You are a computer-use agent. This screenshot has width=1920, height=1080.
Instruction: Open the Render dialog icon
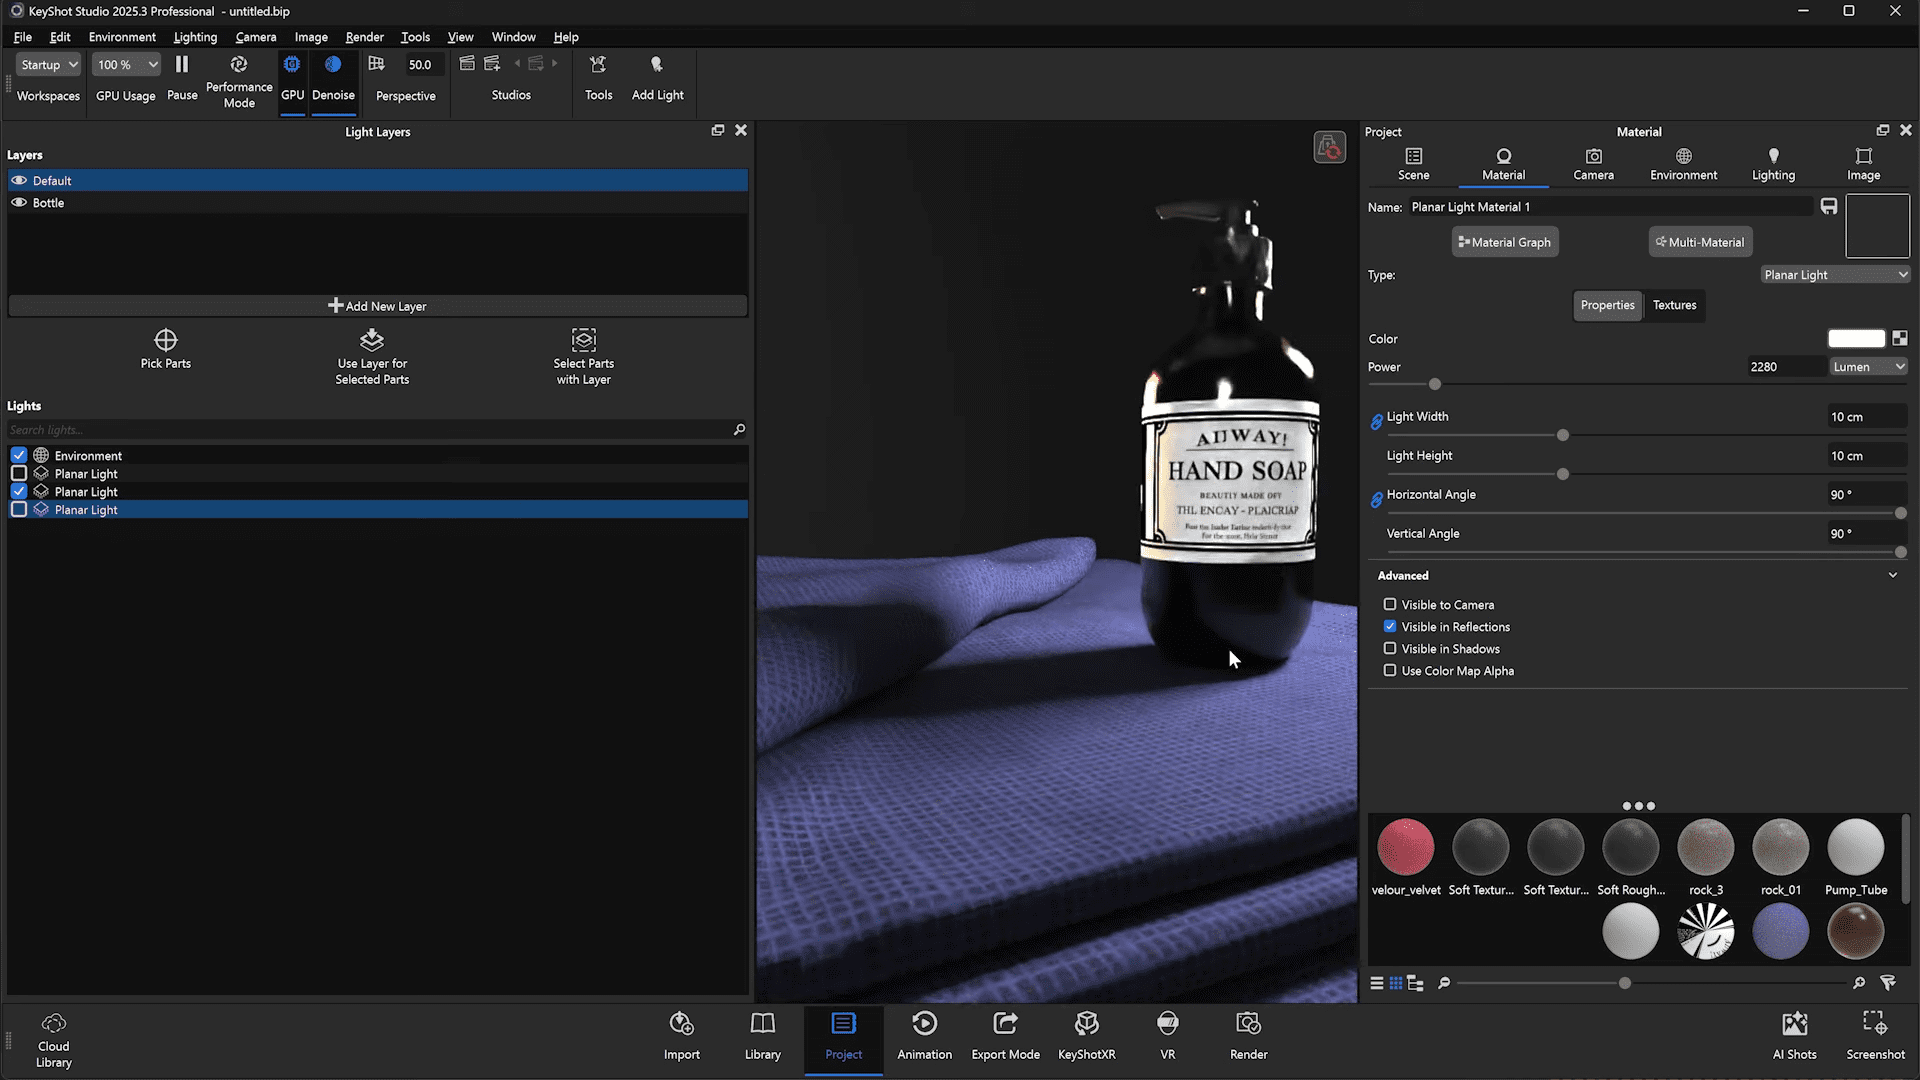1248,1024
